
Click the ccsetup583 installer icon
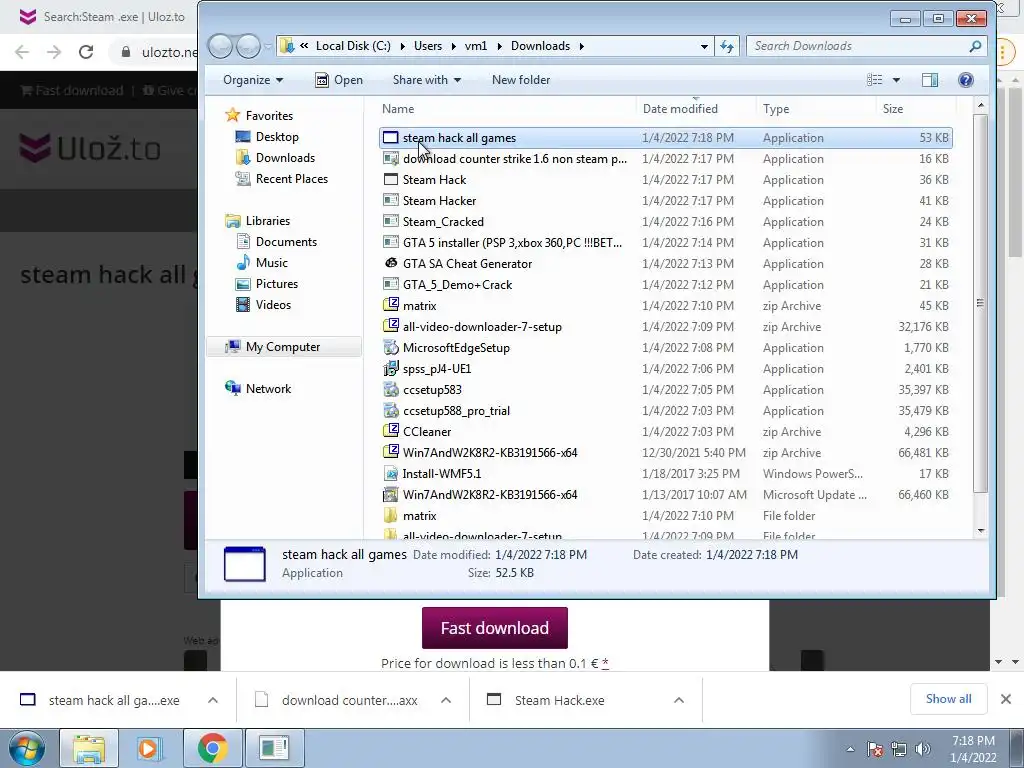(x=391, y=390)
